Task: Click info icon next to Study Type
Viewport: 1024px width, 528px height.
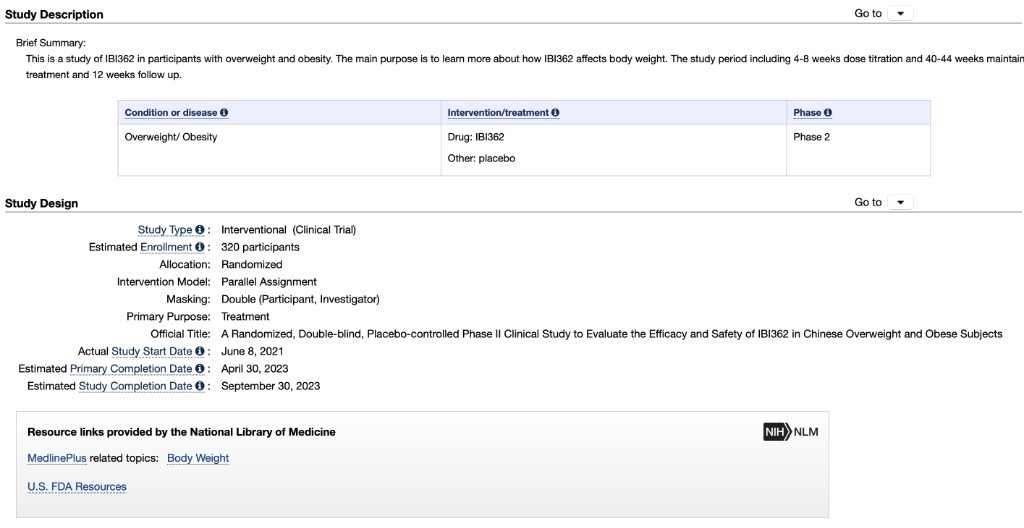Action: (201, 230)
